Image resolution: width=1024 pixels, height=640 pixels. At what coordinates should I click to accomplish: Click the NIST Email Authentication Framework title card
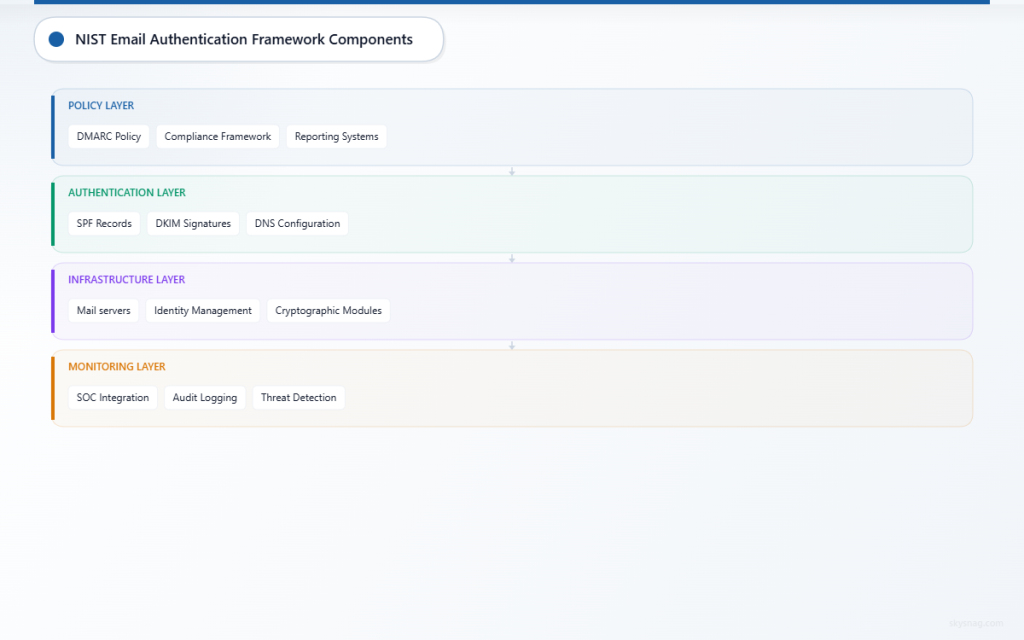tap(238, 39)
